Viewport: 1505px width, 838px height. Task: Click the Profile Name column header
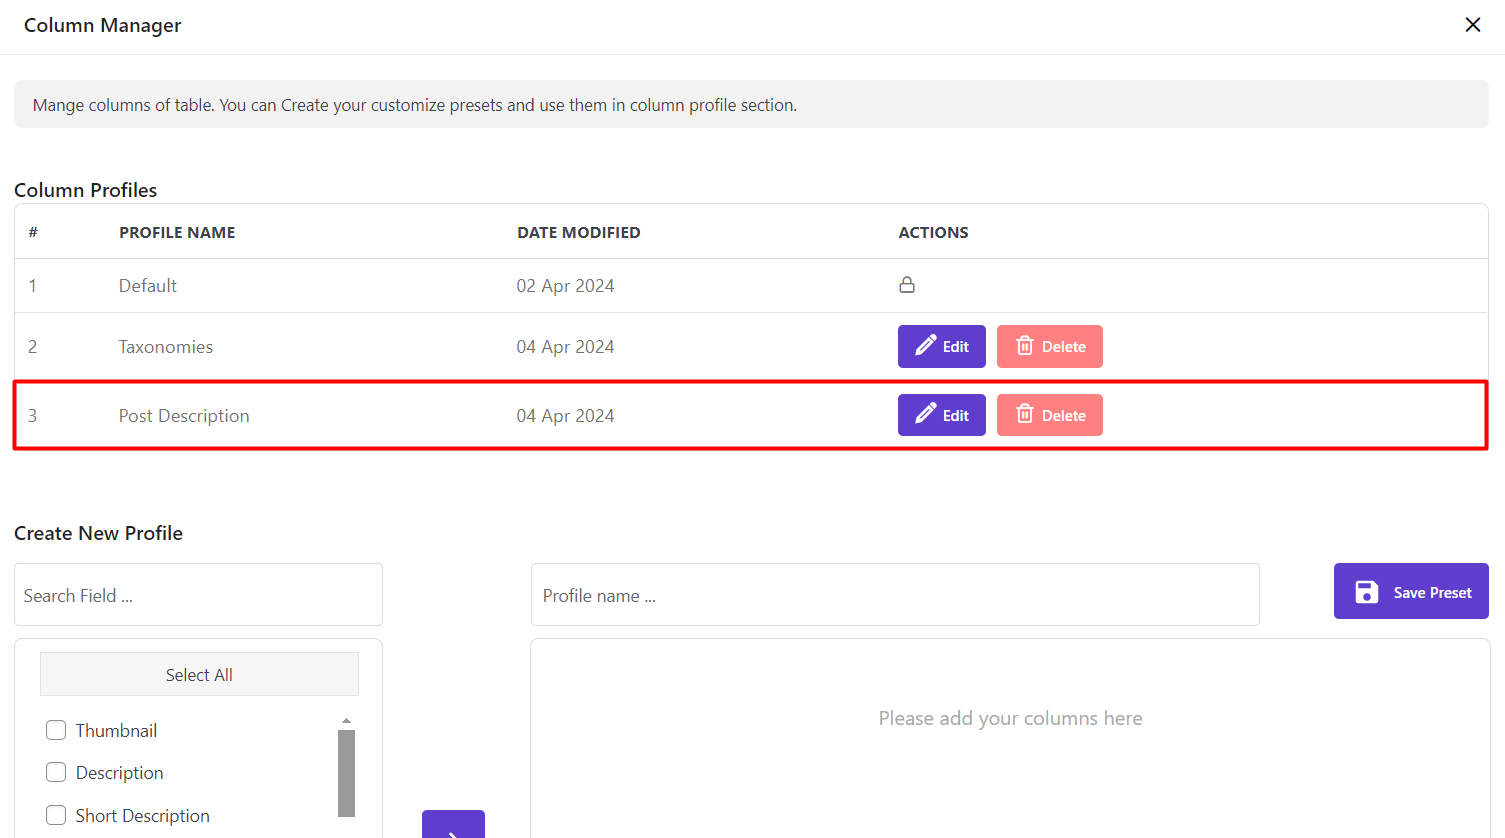click(x=177, y=232)
